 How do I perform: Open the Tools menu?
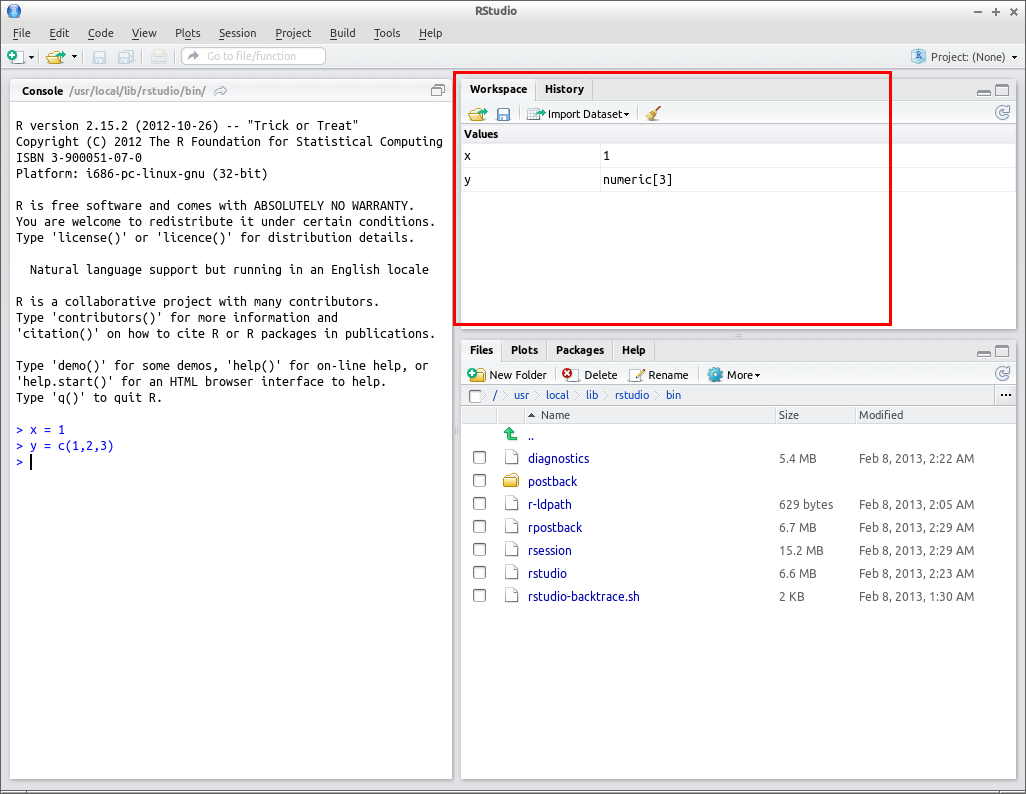(387, 33)
